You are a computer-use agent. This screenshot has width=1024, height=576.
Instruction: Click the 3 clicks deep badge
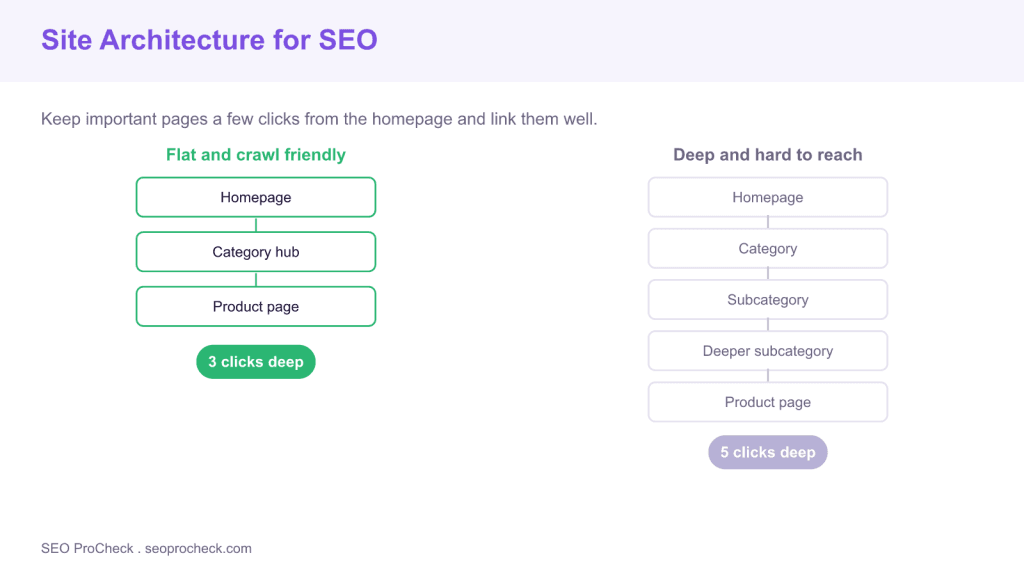pos(256,362)
